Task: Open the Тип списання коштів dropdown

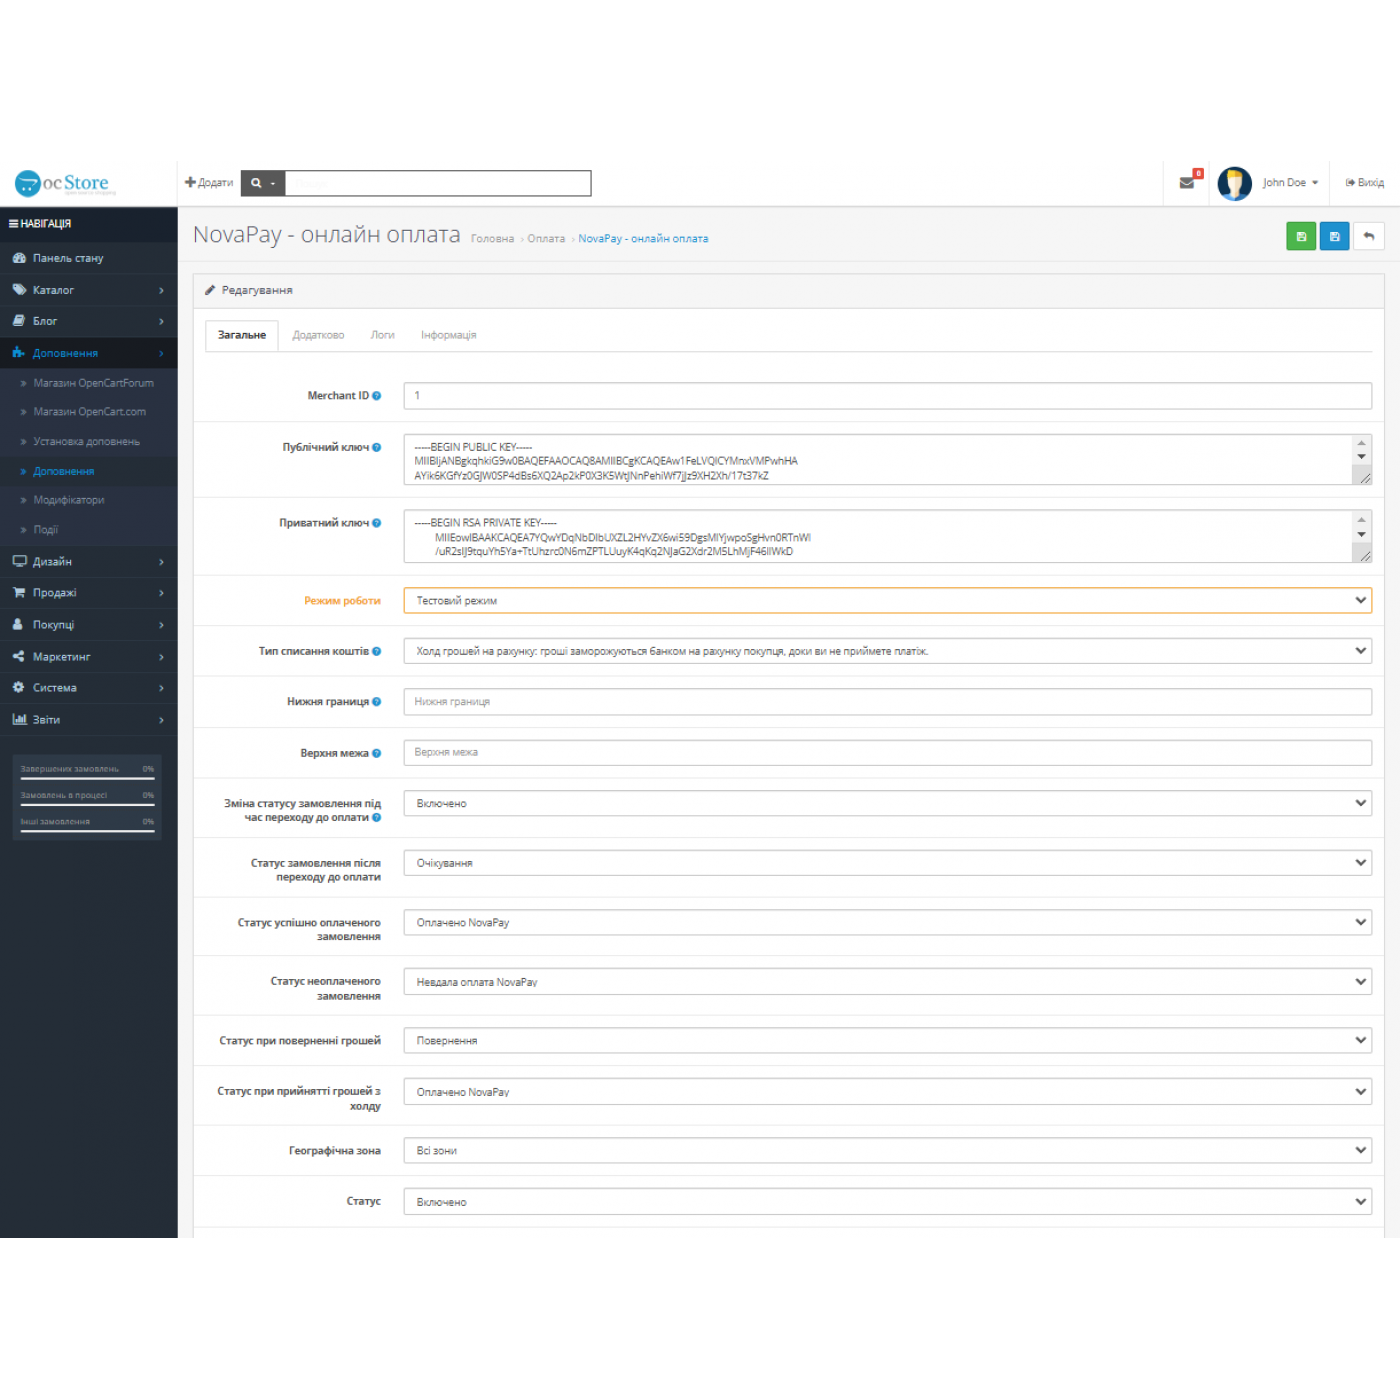Action: pos(886,651)
